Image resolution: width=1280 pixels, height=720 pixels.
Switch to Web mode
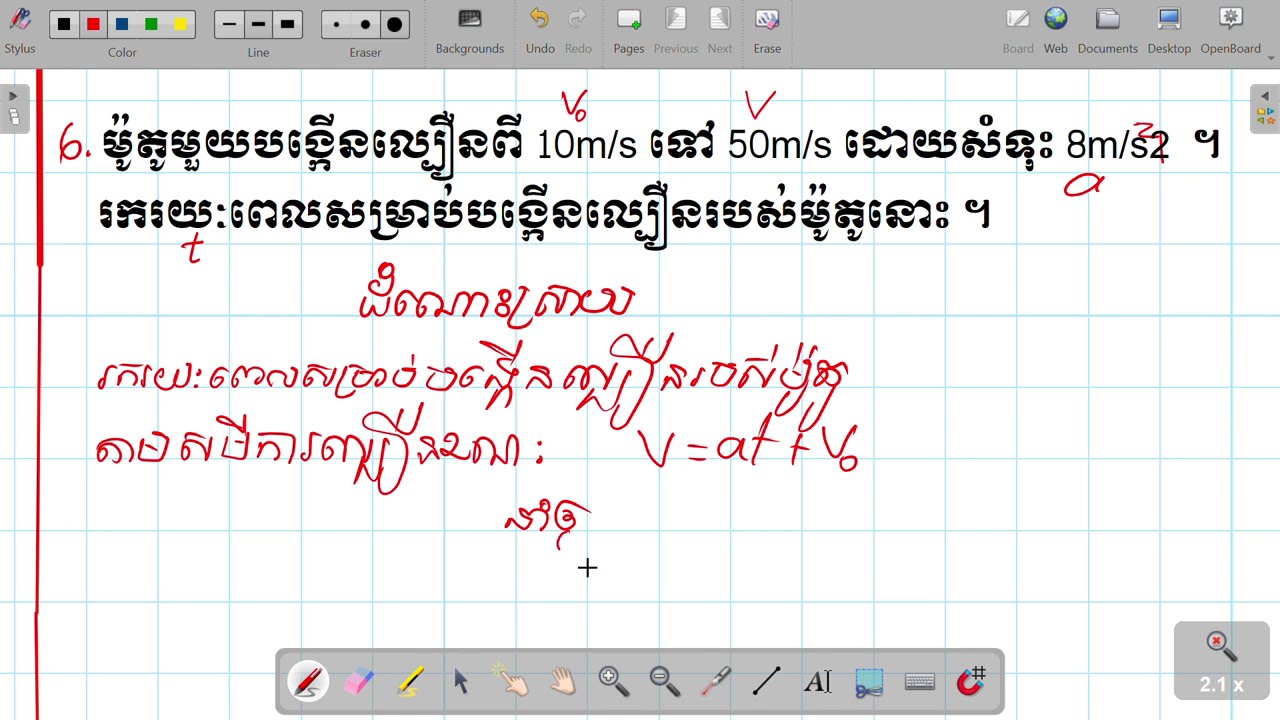point(1056,30)
